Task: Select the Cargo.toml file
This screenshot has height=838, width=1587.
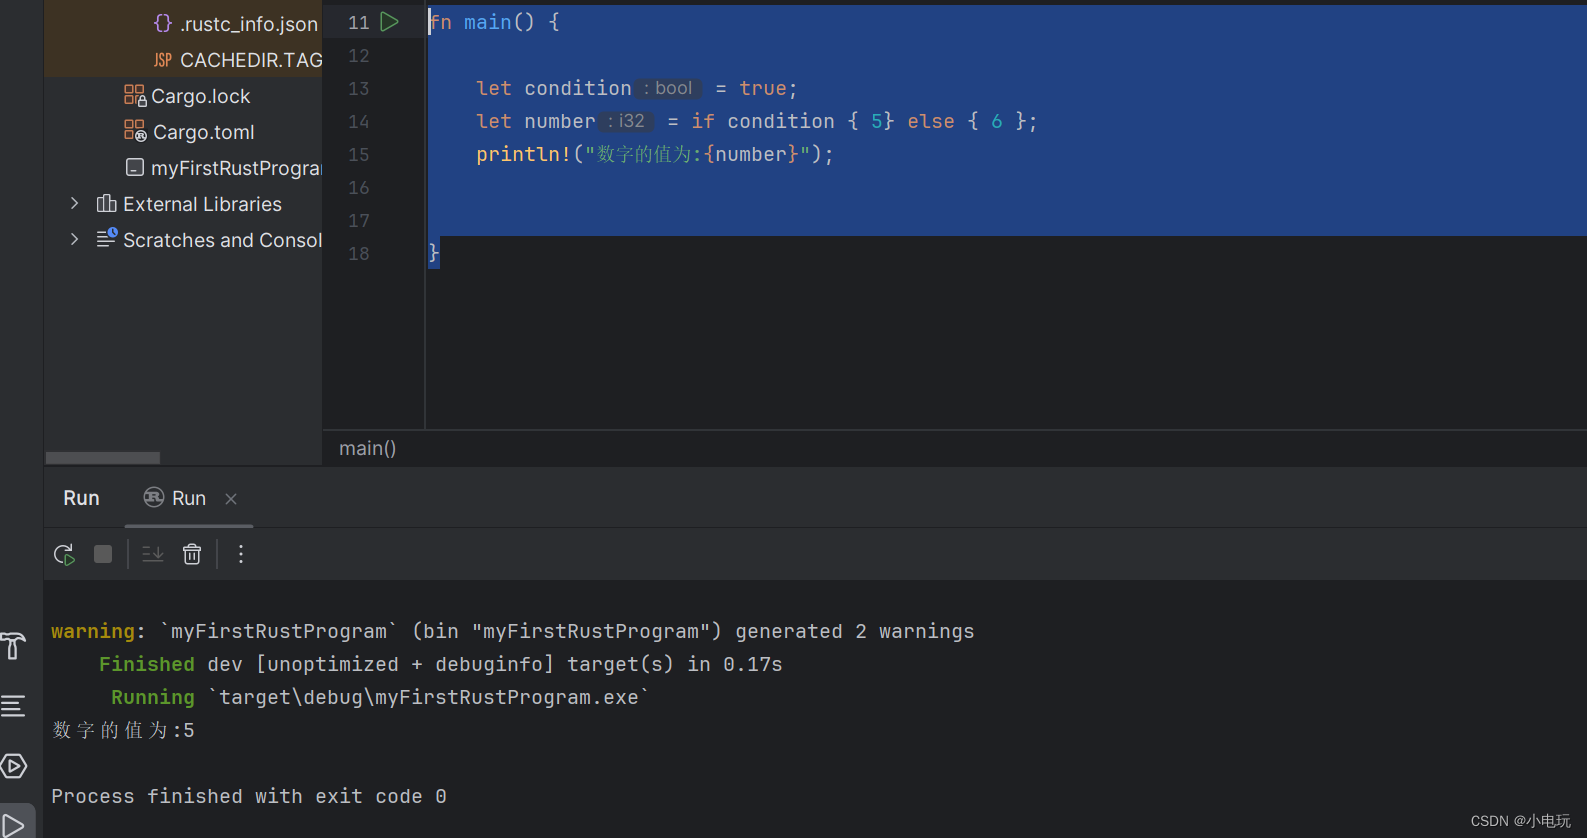Action: (x=203, y=132)
